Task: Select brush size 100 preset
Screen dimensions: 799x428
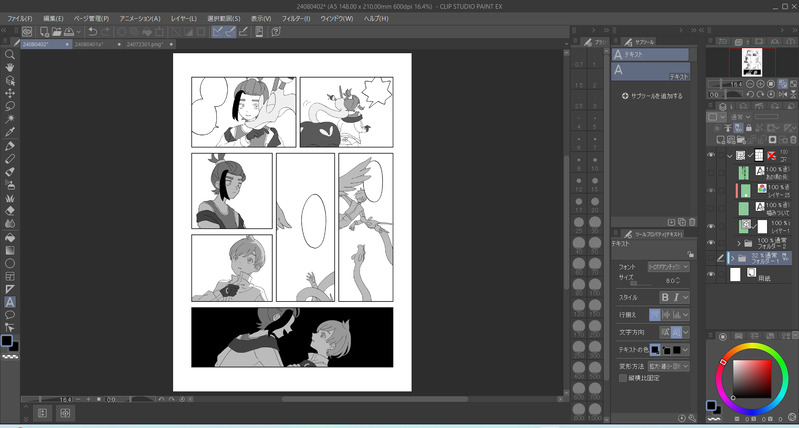Action: tap(595, 285)
